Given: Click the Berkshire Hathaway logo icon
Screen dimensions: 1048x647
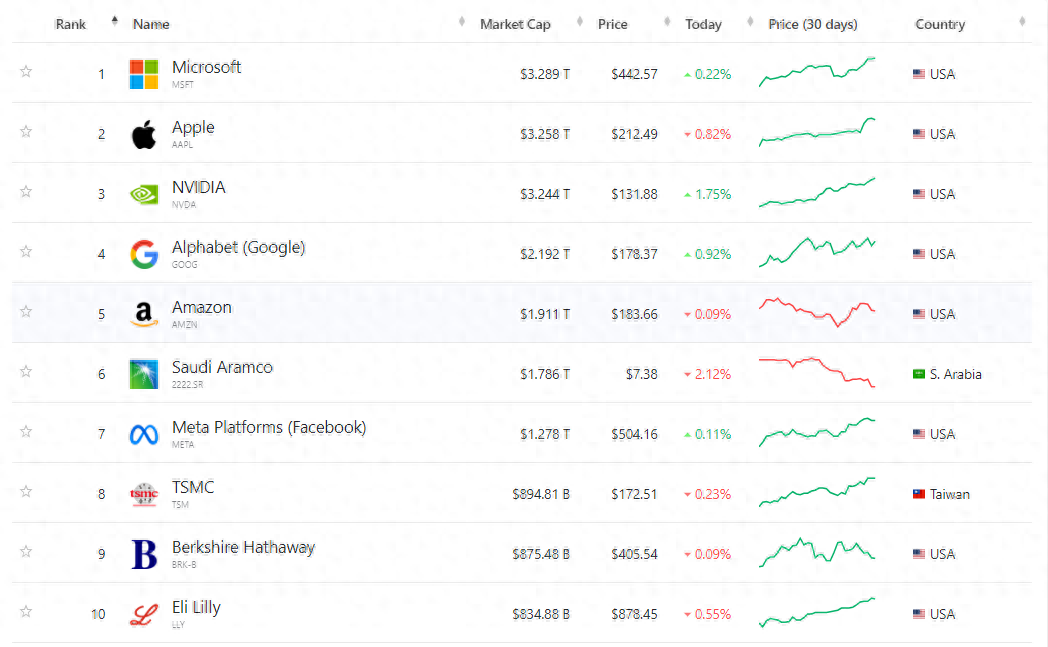Looking at the screenshot, I should pyautogui.click(x=144, y=554).
